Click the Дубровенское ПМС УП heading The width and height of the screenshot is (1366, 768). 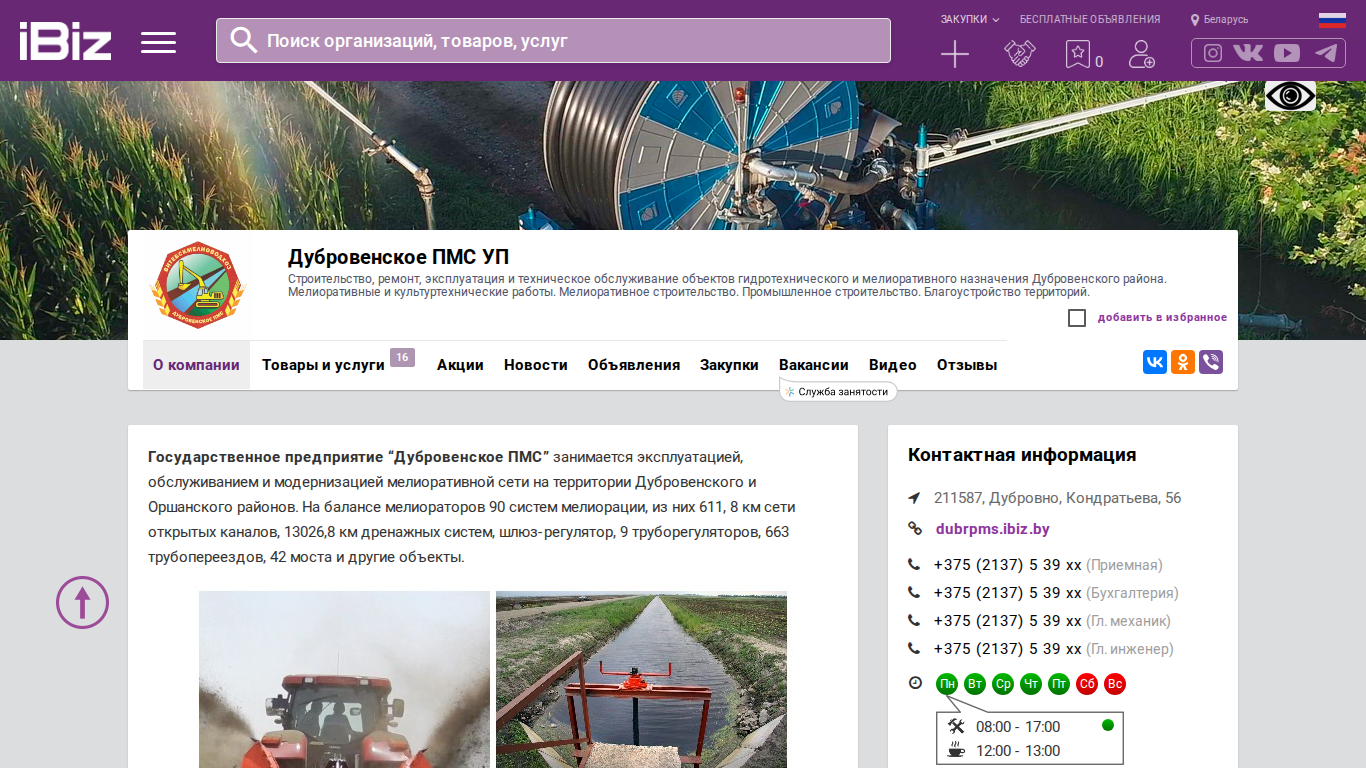(398, 257)
